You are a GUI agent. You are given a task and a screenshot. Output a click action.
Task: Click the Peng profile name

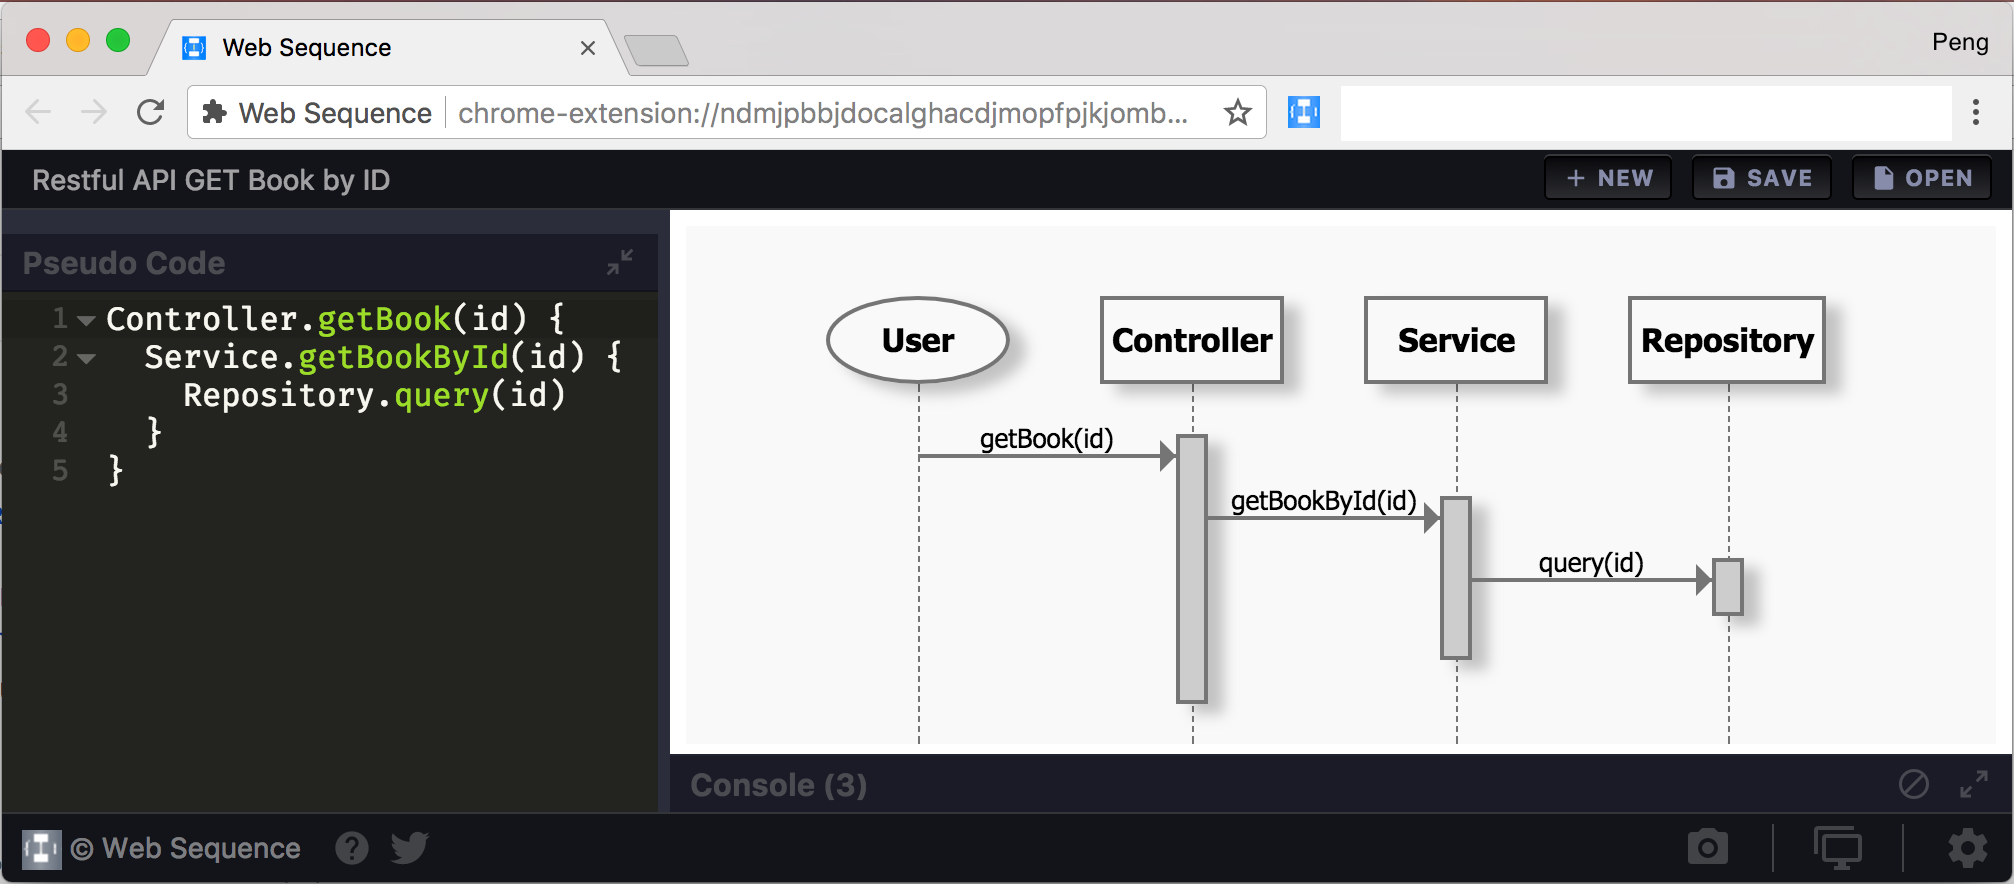(x=1960, y=42)
